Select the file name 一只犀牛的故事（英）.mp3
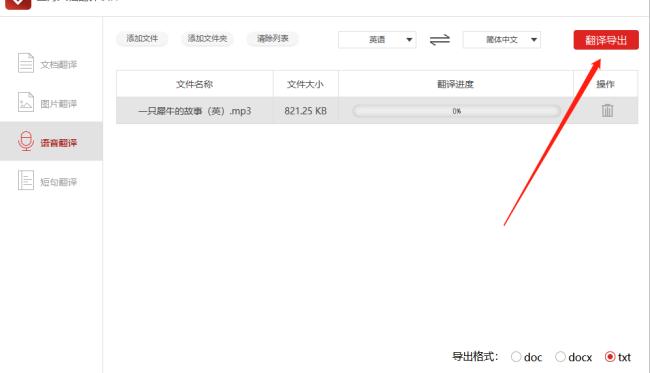 194,111
